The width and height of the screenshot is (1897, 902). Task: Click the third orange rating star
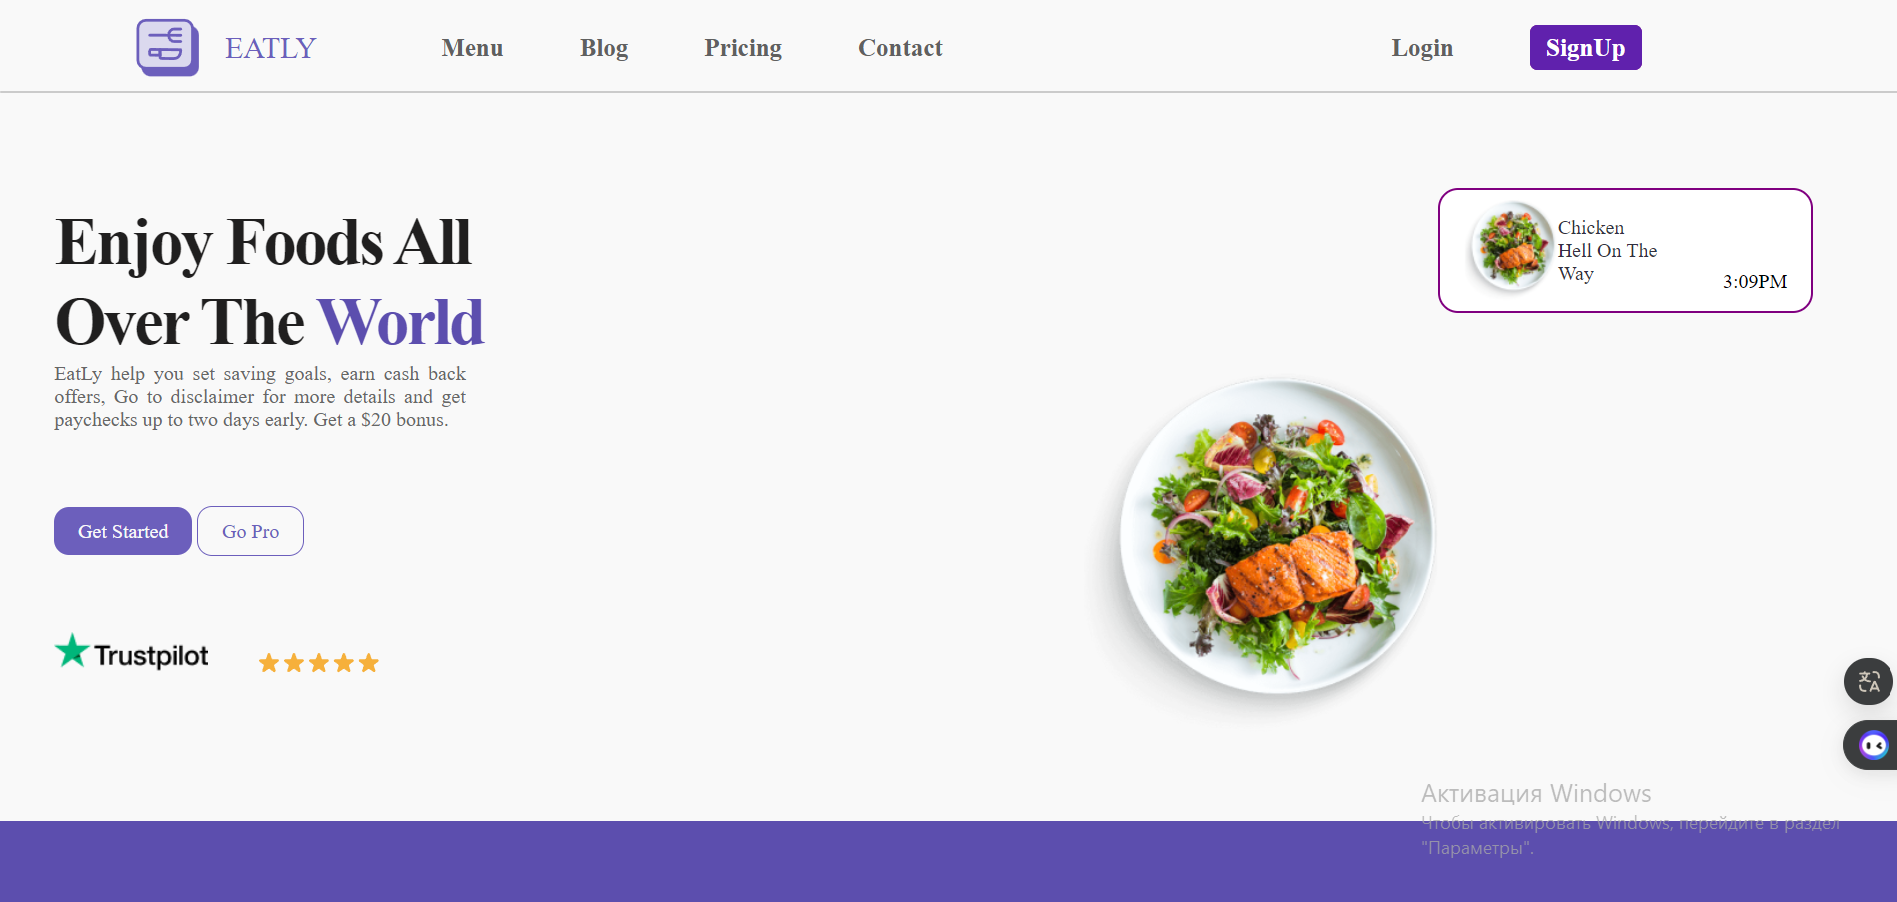[x=319, y=663]
